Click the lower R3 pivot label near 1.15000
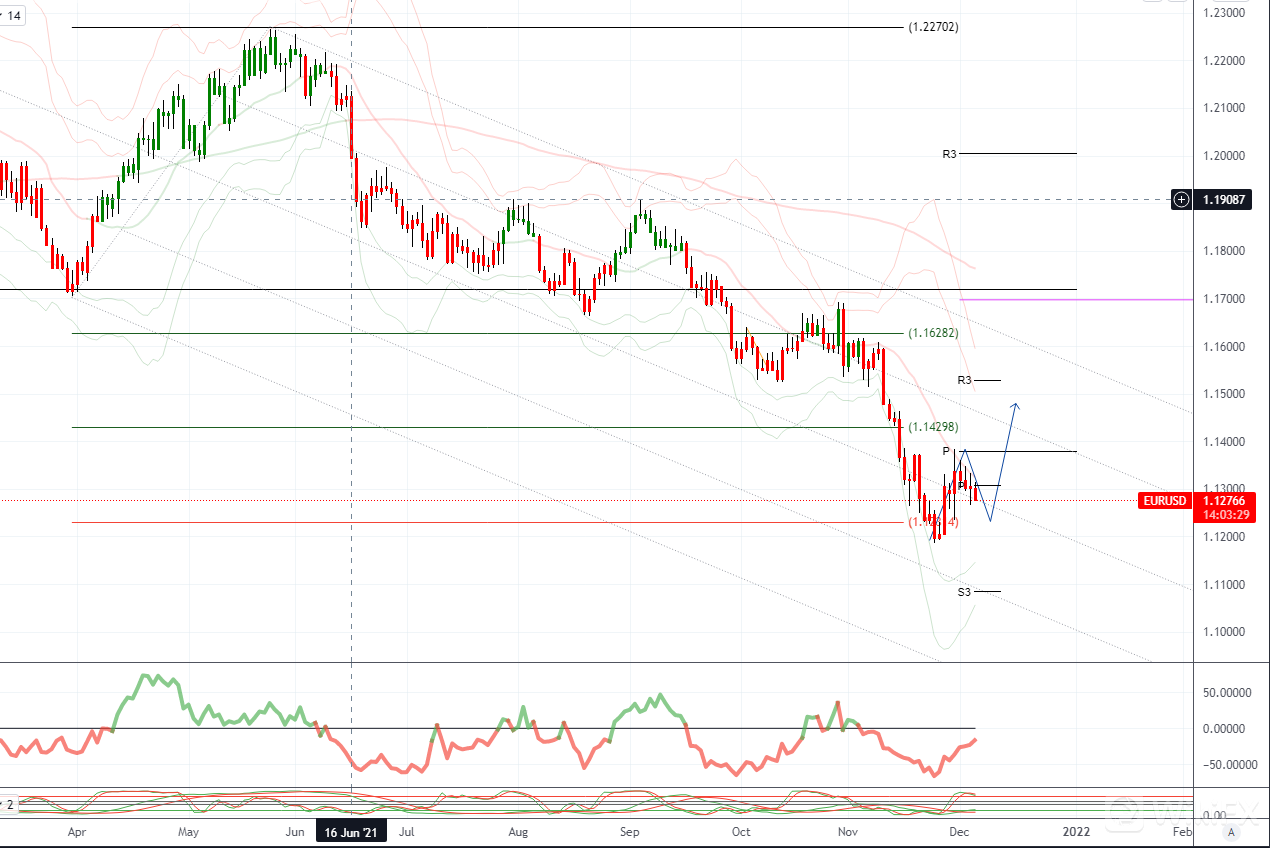The image size is (1270, 848). (x=964, y=380)
